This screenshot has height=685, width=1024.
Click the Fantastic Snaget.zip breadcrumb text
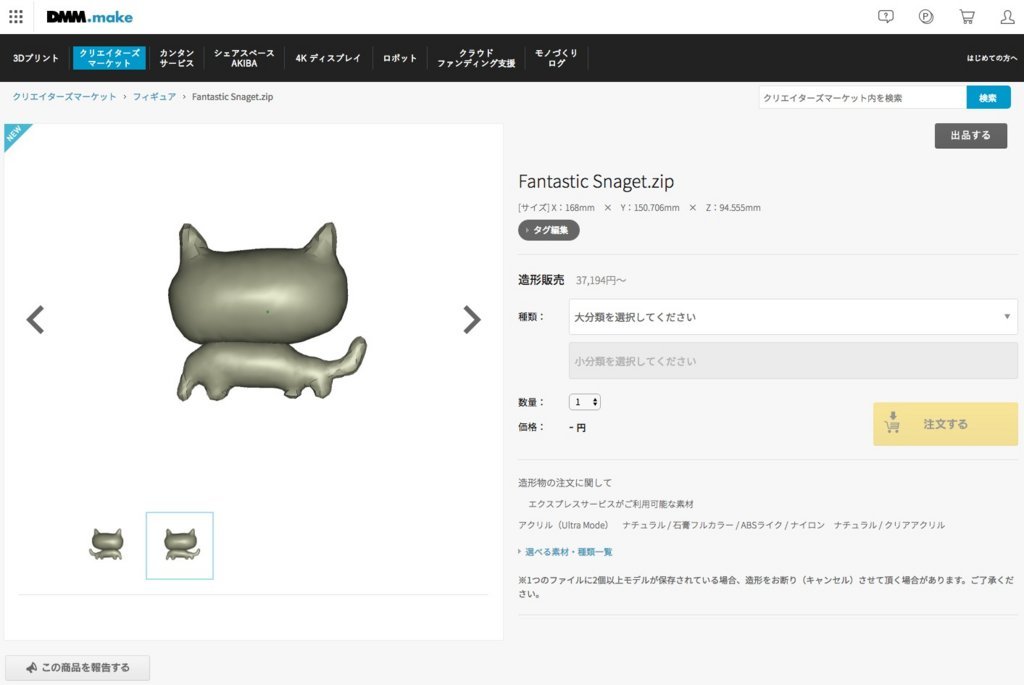coord(232,97)
